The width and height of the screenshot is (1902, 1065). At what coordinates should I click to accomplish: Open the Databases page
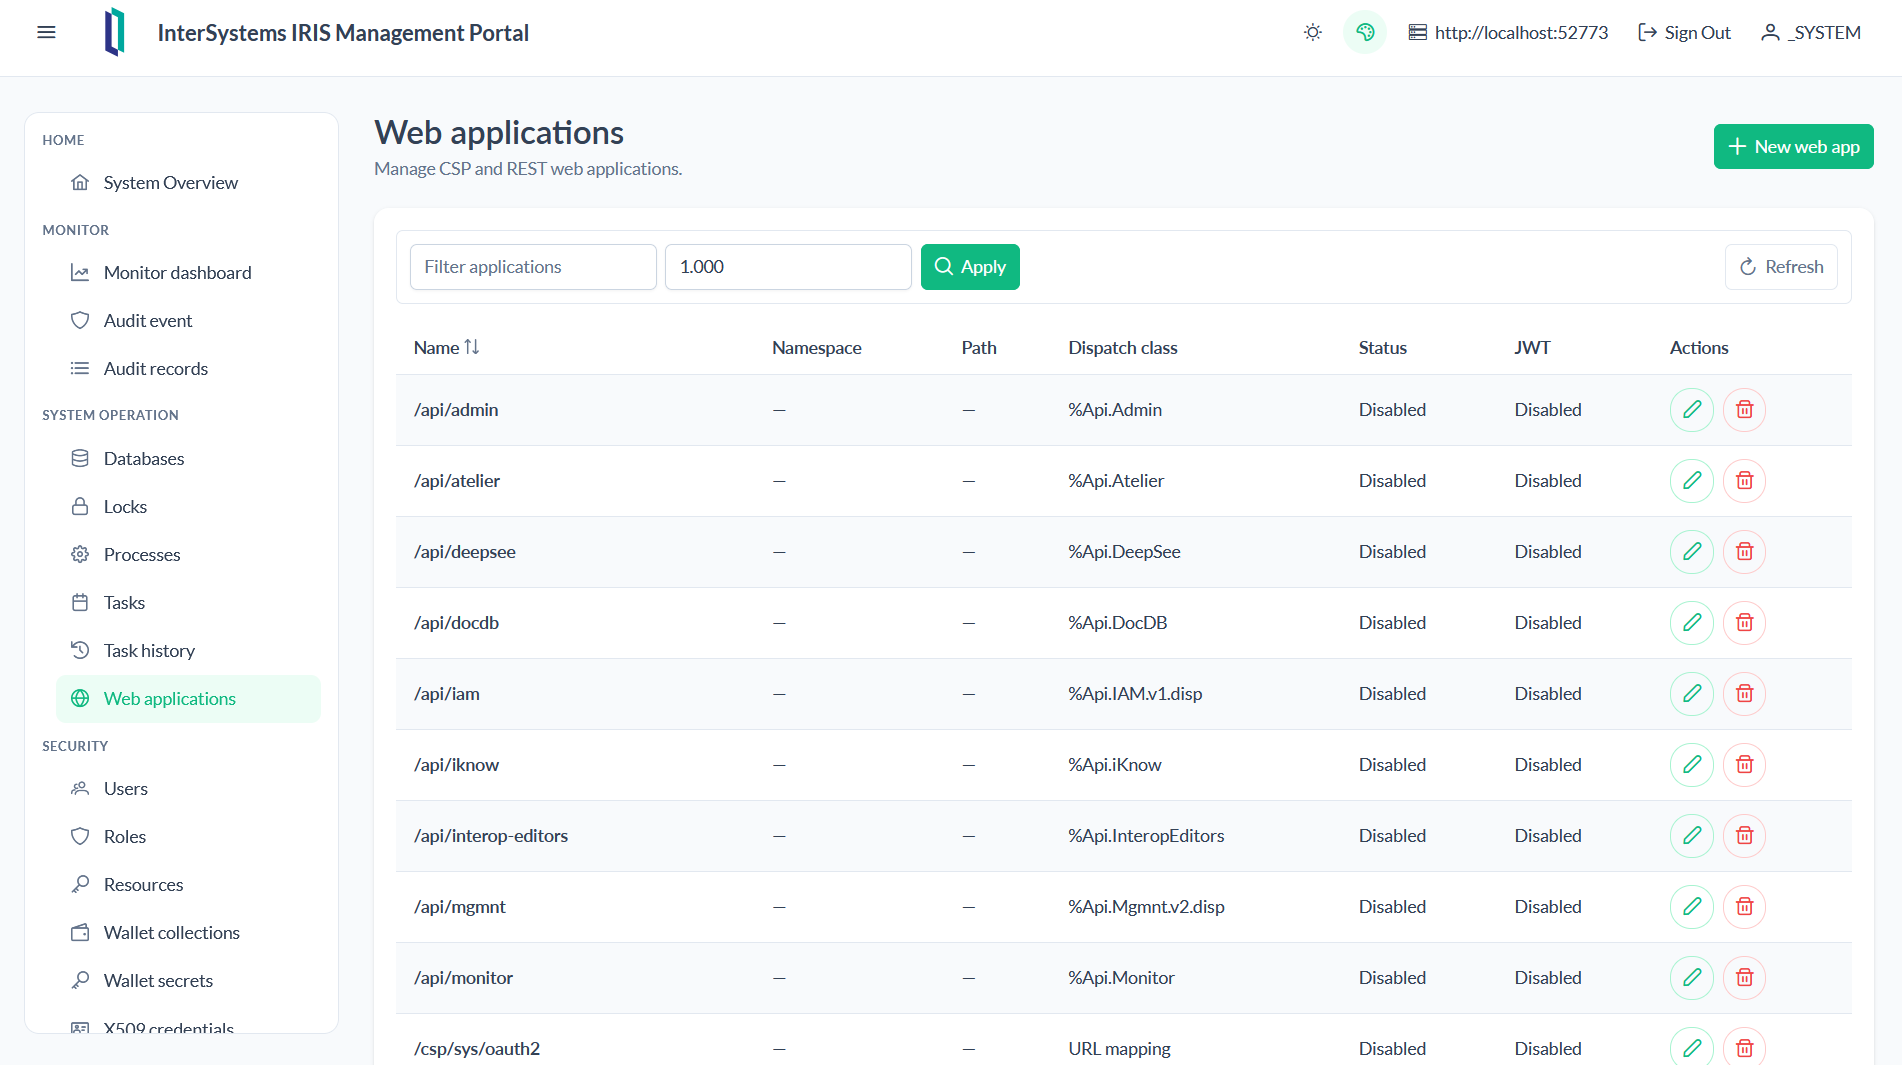coord(188,459)
